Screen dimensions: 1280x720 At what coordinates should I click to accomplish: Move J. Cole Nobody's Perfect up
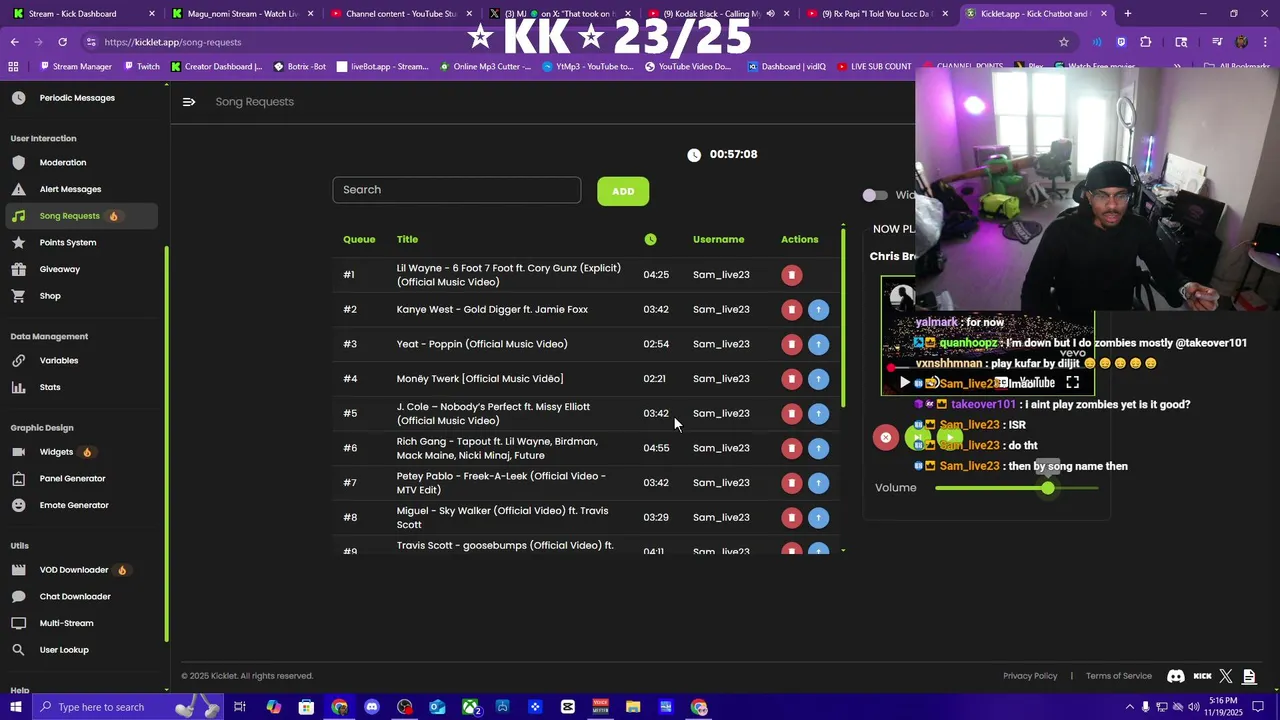[818, 414]
